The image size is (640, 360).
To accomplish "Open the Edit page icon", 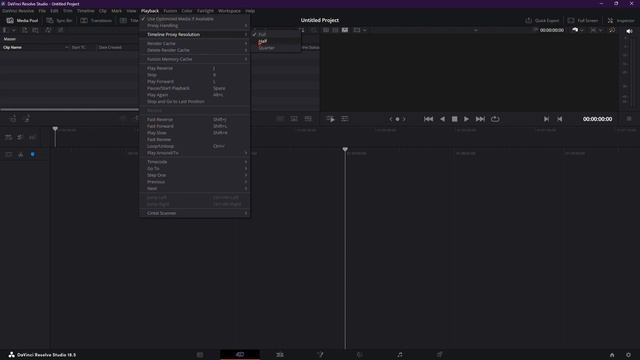I will tap(280, 355).
